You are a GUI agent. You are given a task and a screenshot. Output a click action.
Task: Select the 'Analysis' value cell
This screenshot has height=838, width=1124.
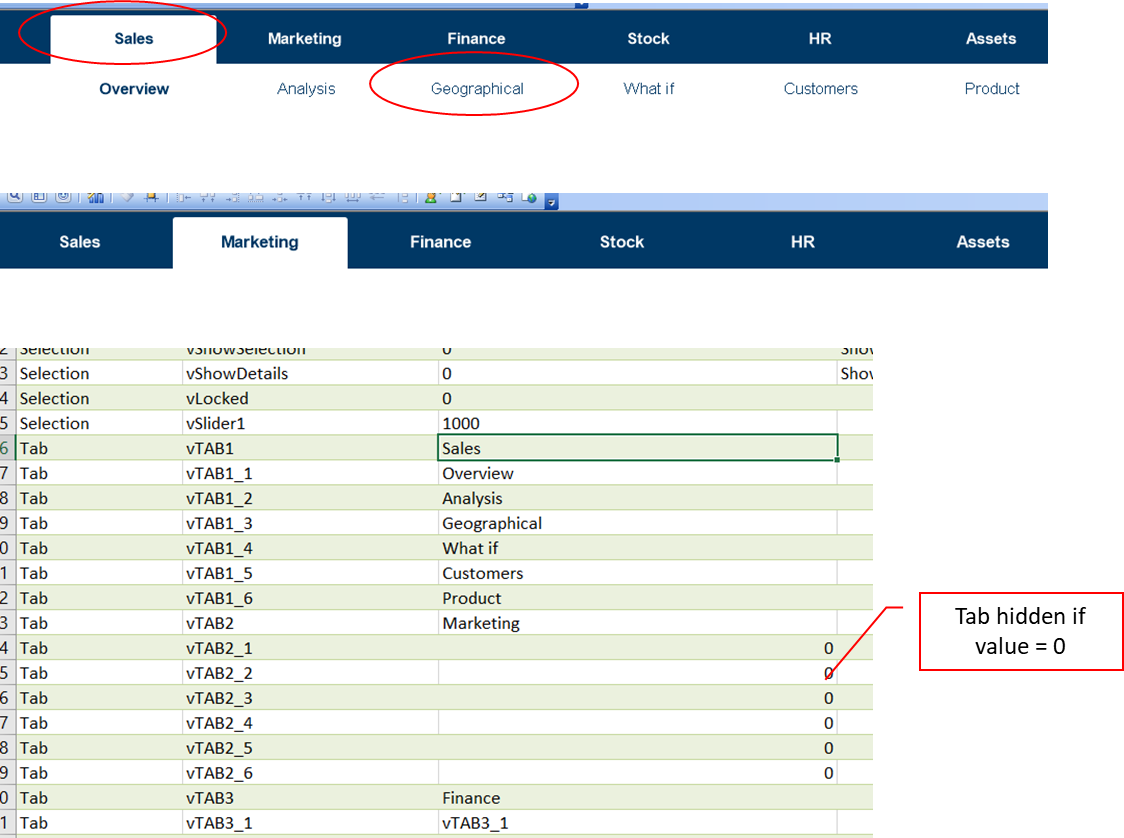[x=637, y=498]
